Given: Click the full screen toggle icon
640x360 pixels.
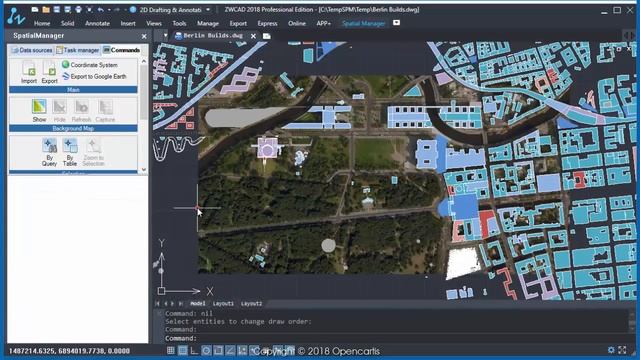Looking at the screenshot, I should point(622,350).
